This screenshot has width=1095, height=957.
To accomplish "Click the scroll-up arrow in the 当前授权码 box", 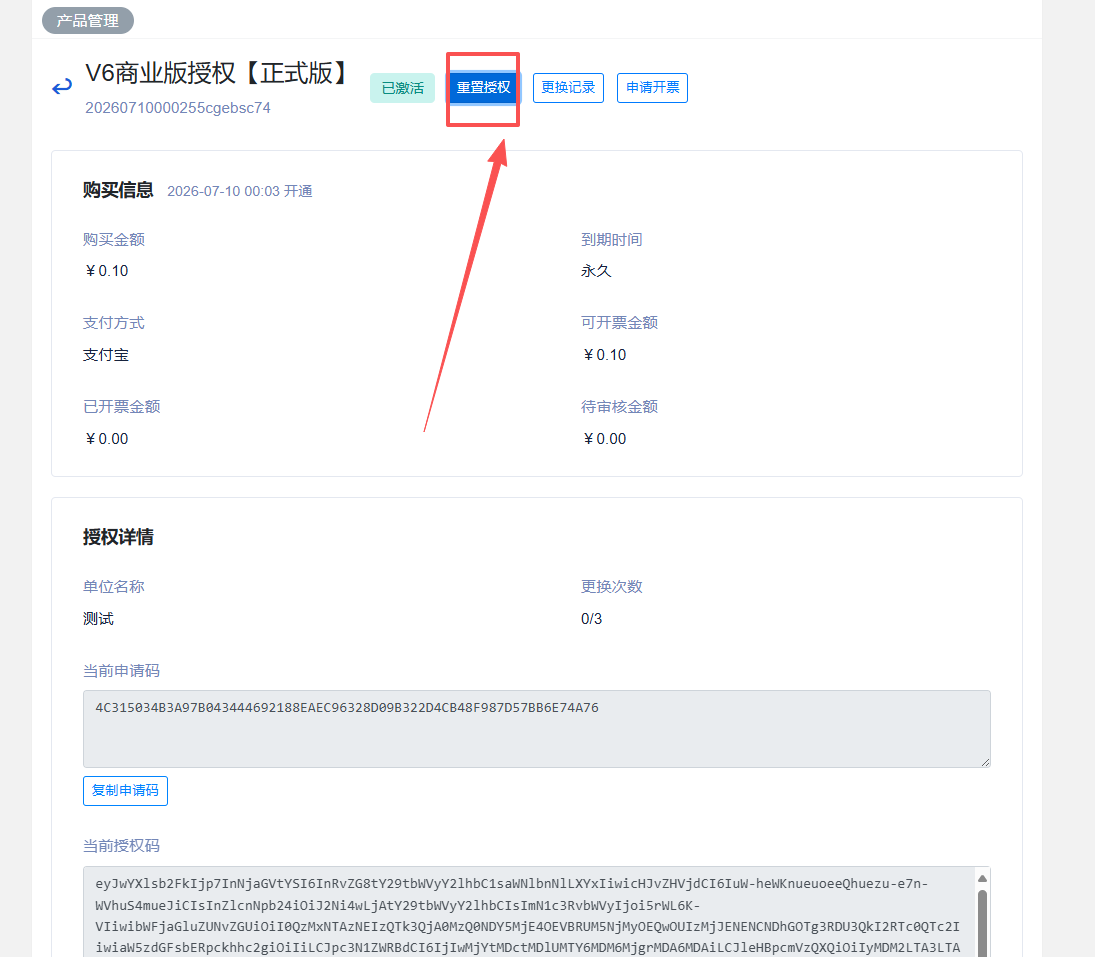I will [982, 878].
